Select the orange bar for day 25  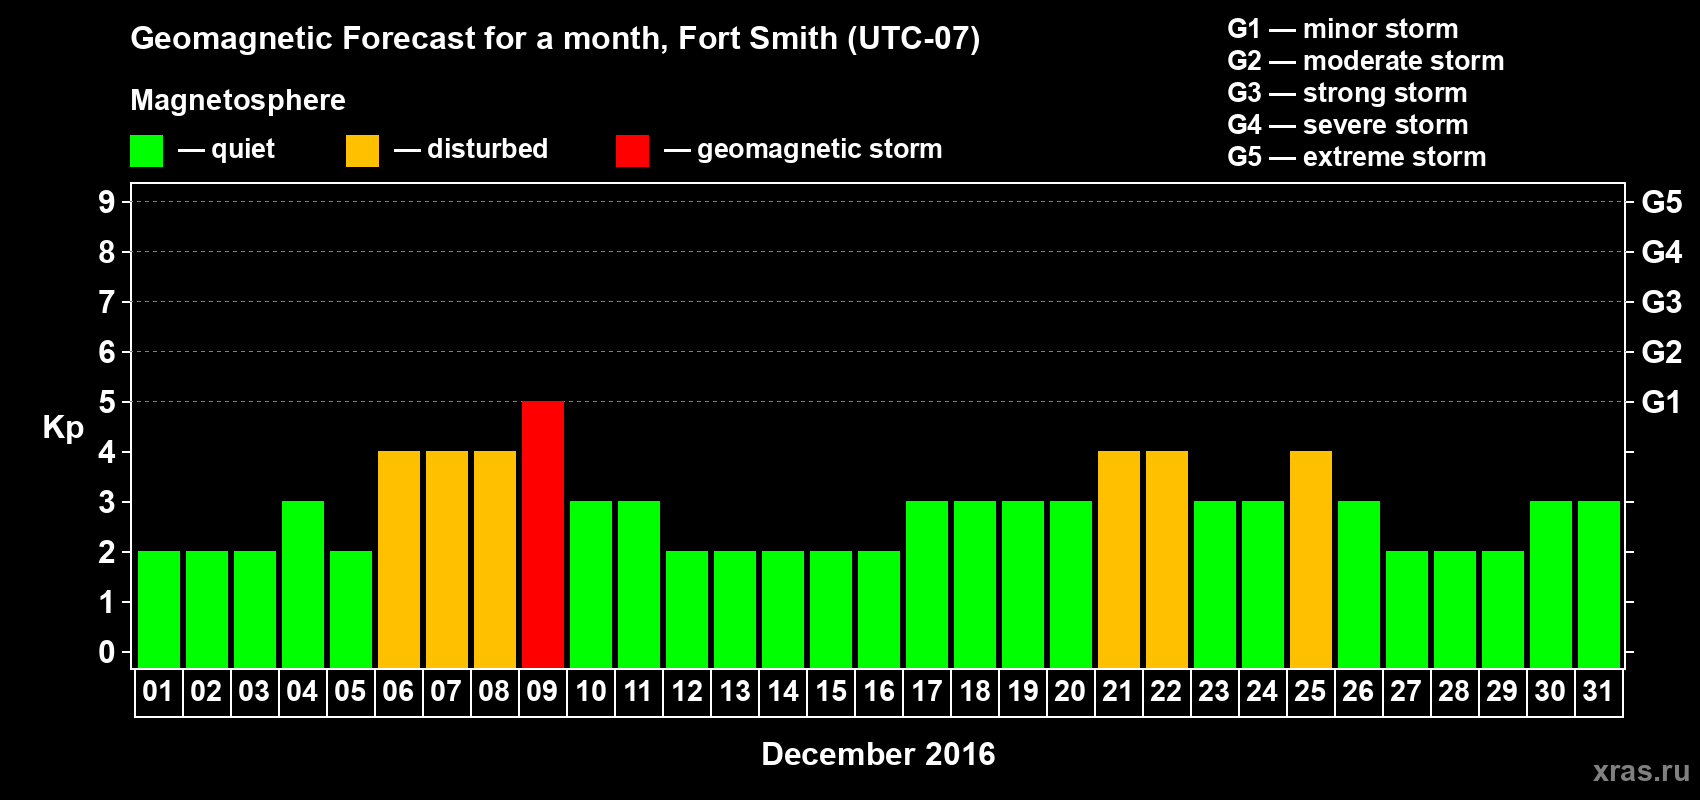pos(1311,559)
